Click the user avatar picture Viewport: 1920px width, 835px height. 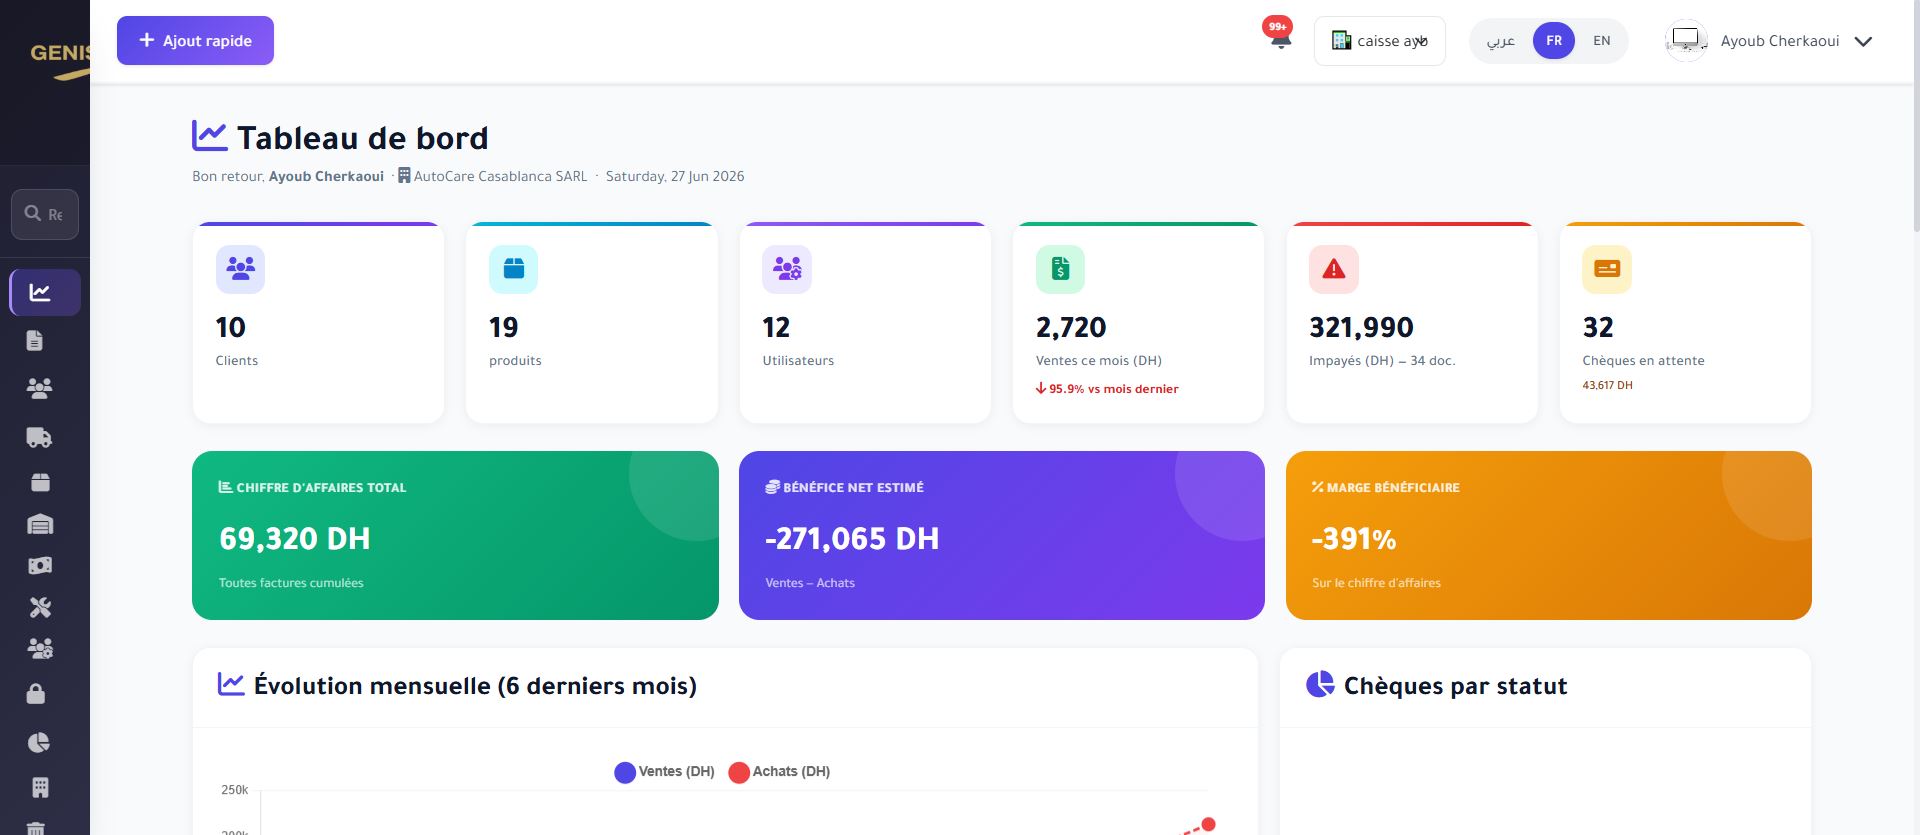(1686, 41)
